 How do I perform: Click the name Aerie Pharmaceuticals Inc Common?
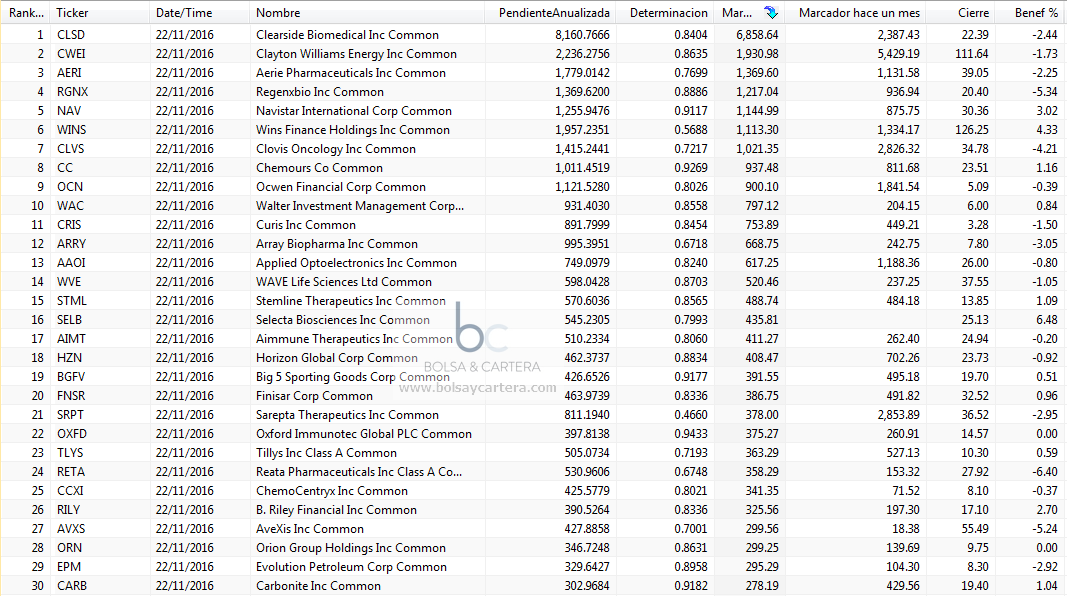tap(351, 73)
